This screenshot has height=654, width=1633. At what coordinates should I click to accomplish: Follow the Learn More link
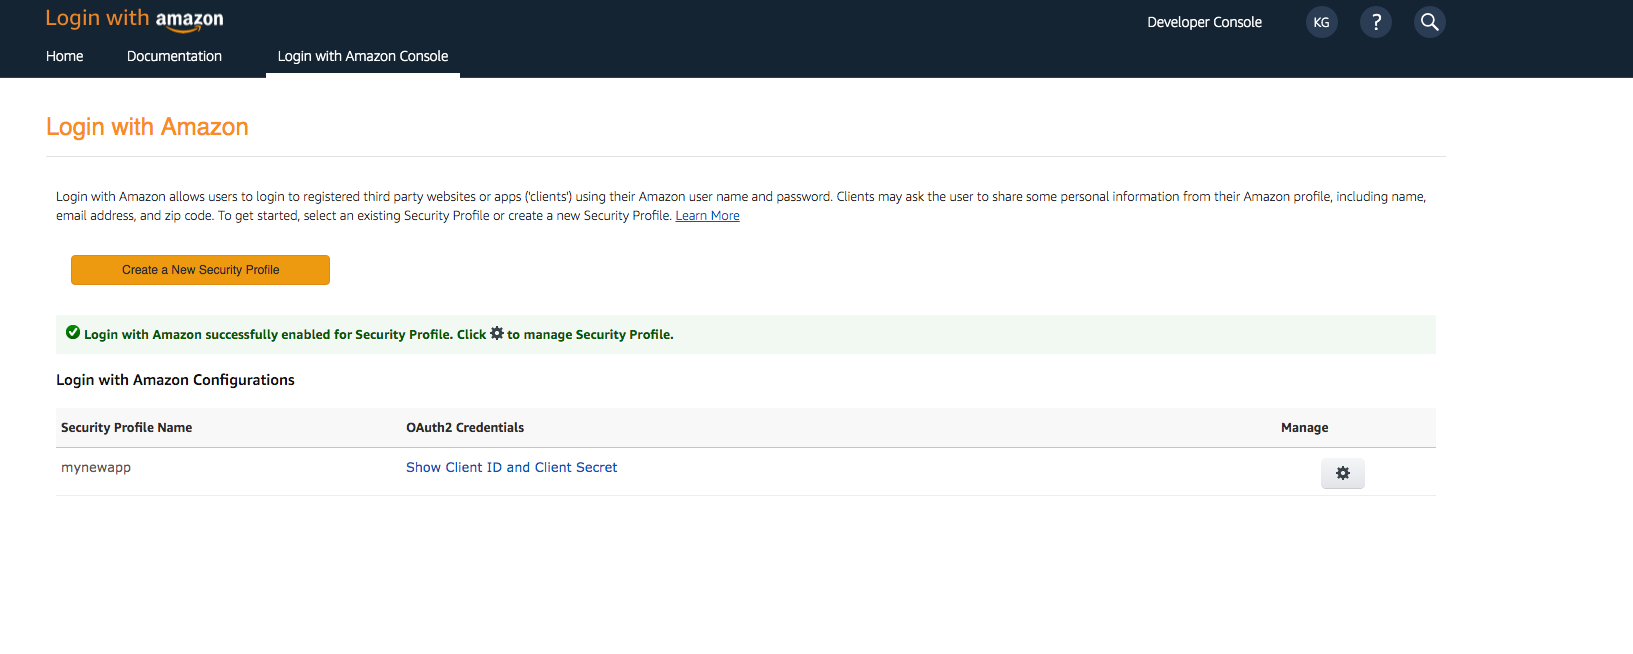[708, 216]
